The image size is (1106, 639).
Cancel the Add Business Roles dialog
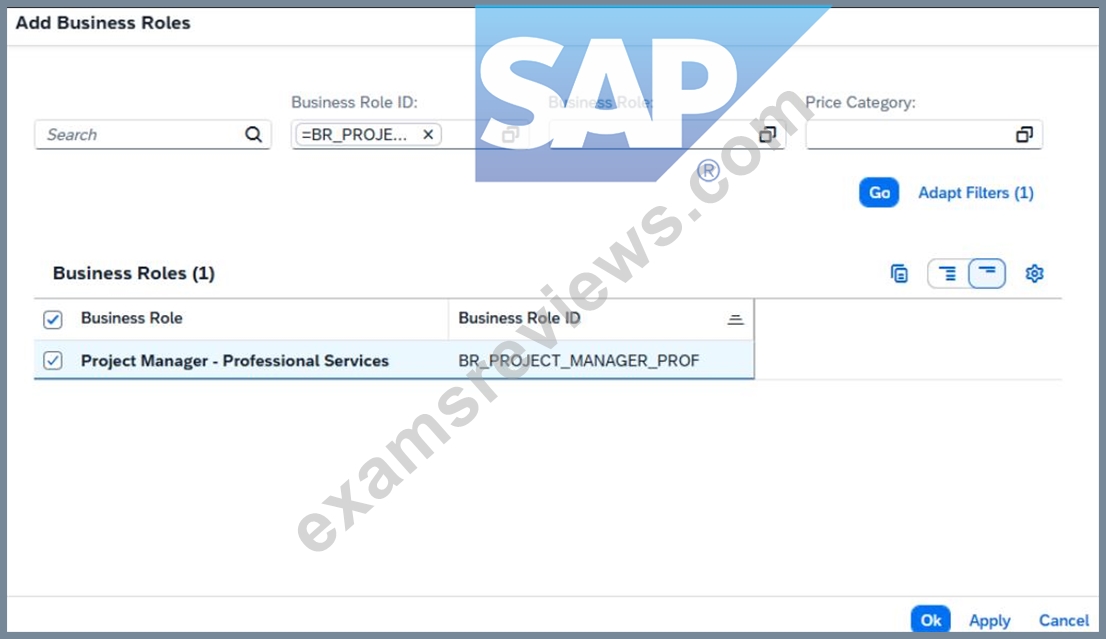[x=1064, y=621]
